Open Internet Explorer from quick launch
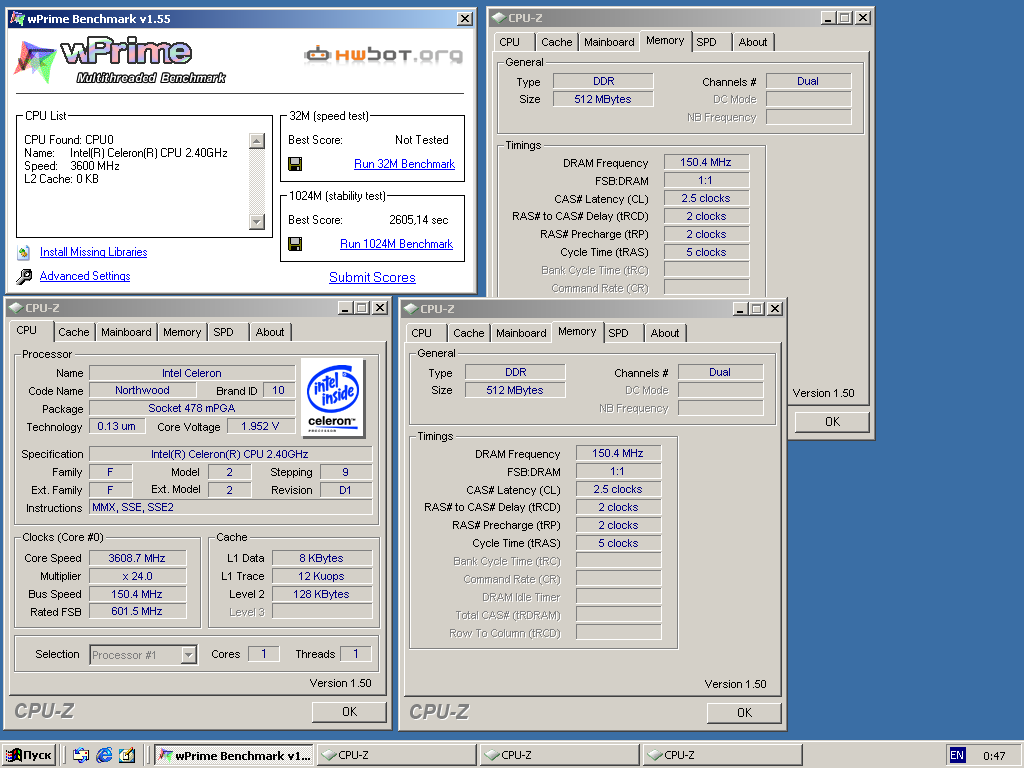 pos(104,755)
